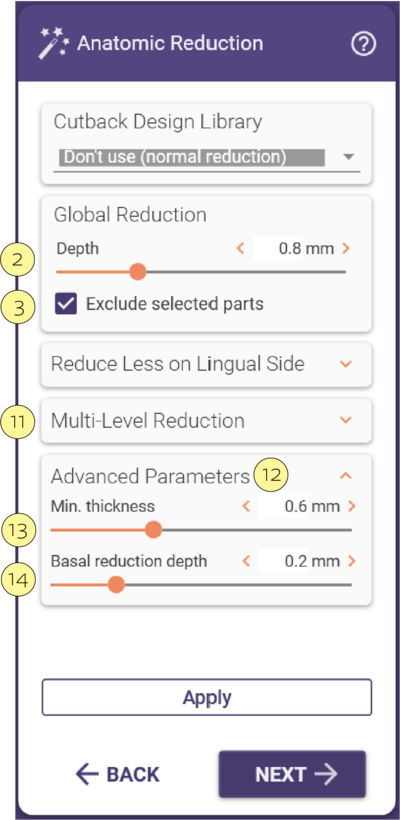Click the Global Reduction Depth slider handle
This screenshot has width=400, height=820.
tap(138, 272)
